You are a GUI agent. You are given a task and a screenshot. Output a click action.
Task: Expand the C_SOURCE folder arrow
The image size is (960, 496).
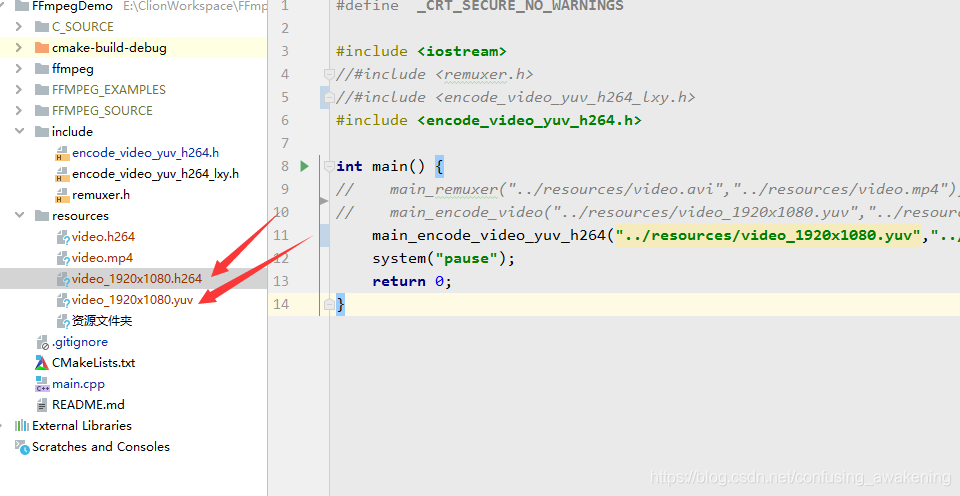pyautogui.click(x=18, y=26)
